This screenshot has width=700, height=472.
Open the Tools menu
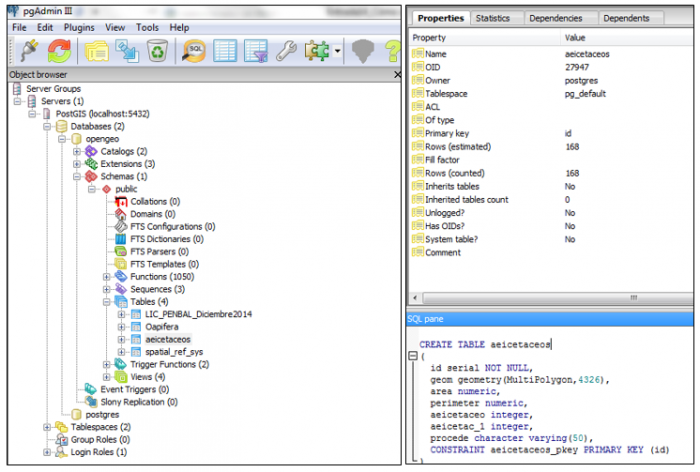(x=147, y=28)
